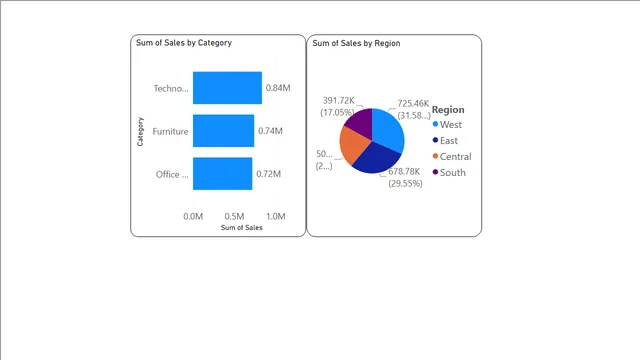Click the 'Sum of Sales by Region' title

(x=356, y=43)
